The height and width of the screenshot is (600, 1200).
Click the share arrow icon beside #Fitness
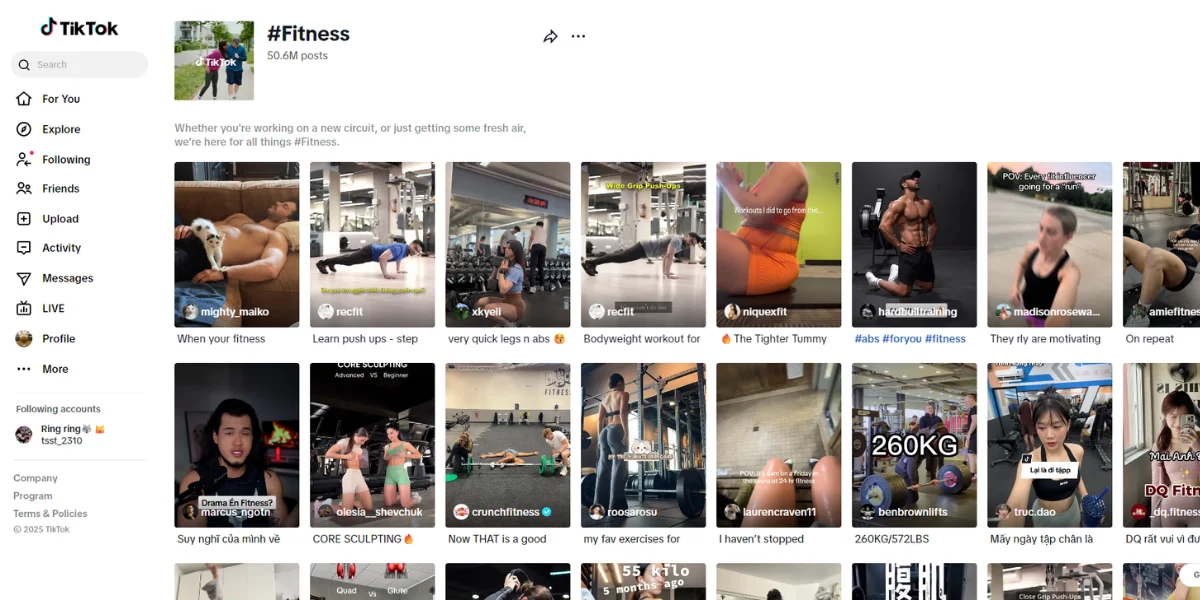[x=550, y=37]
